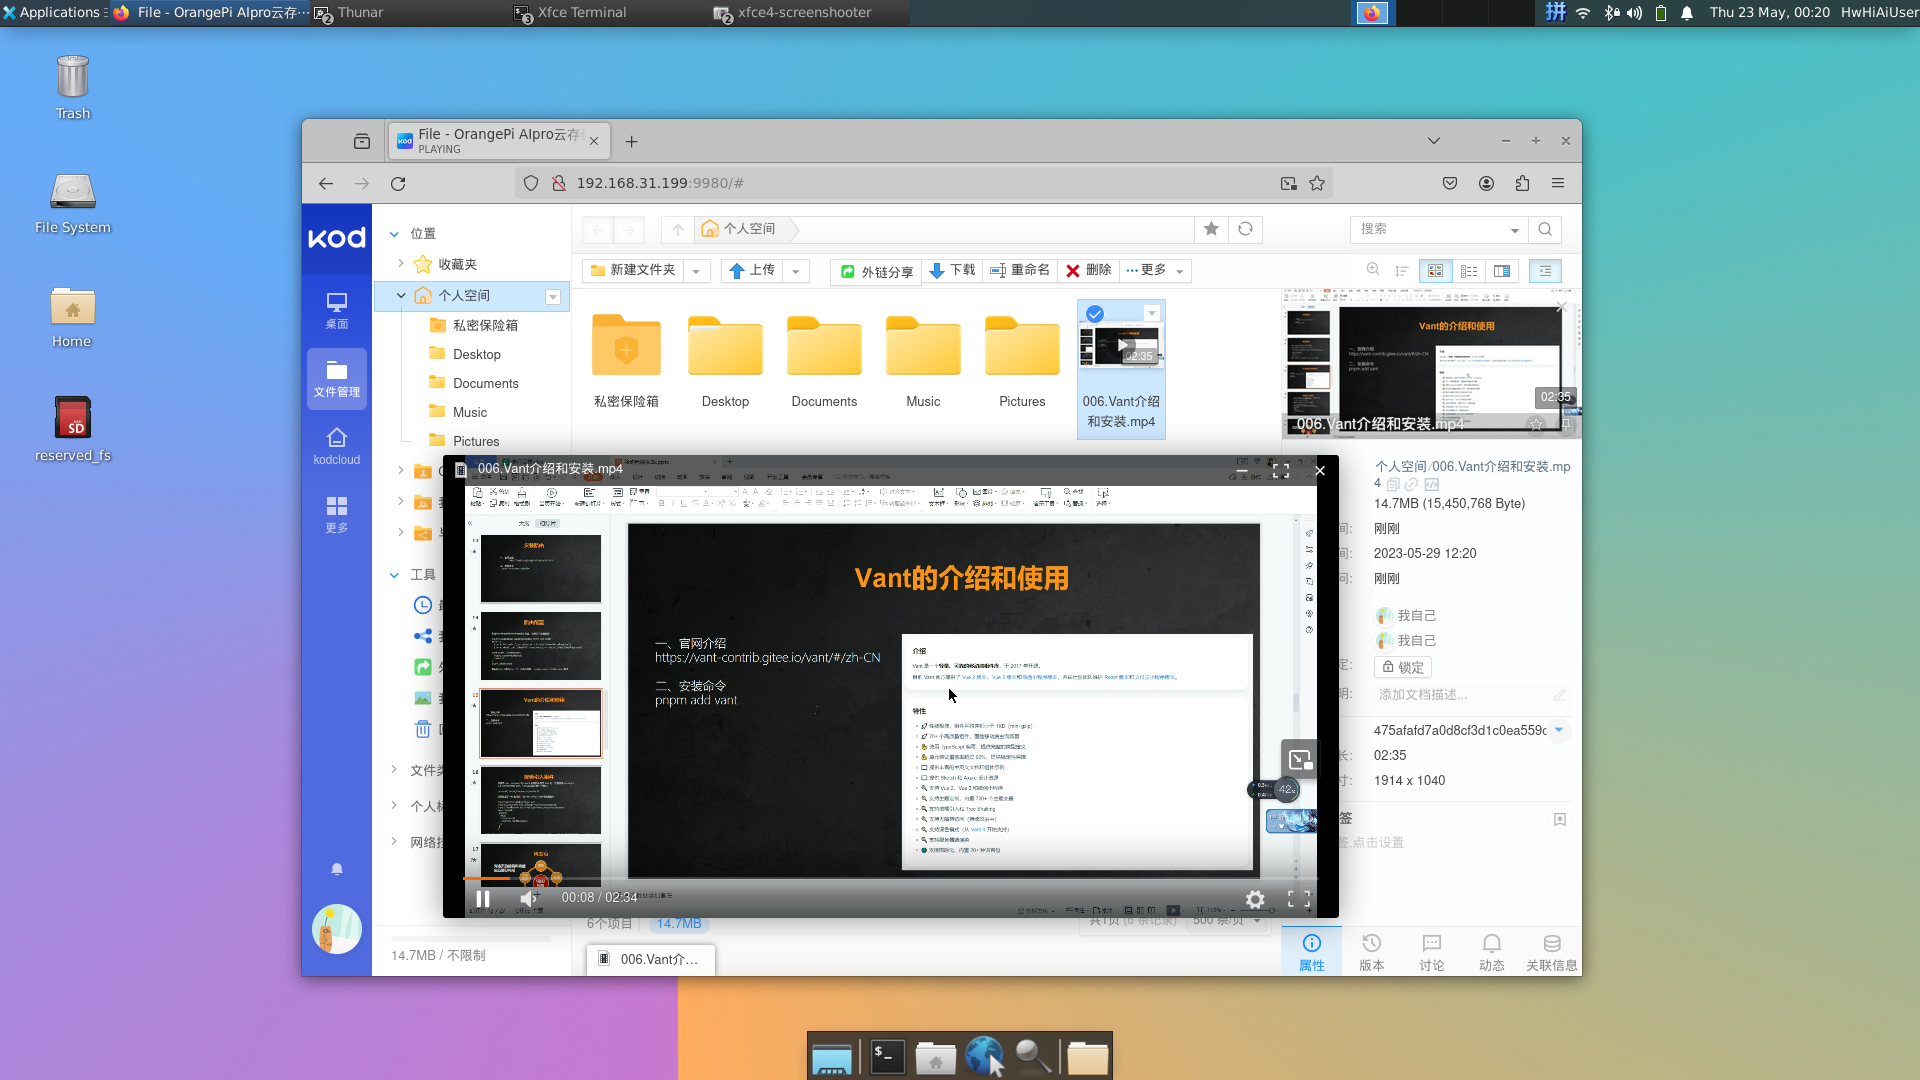Enter fullscreen in video control bar
This screenshot has height=1080, width=1920.
pyautogui.click(x=1299, y=899)
